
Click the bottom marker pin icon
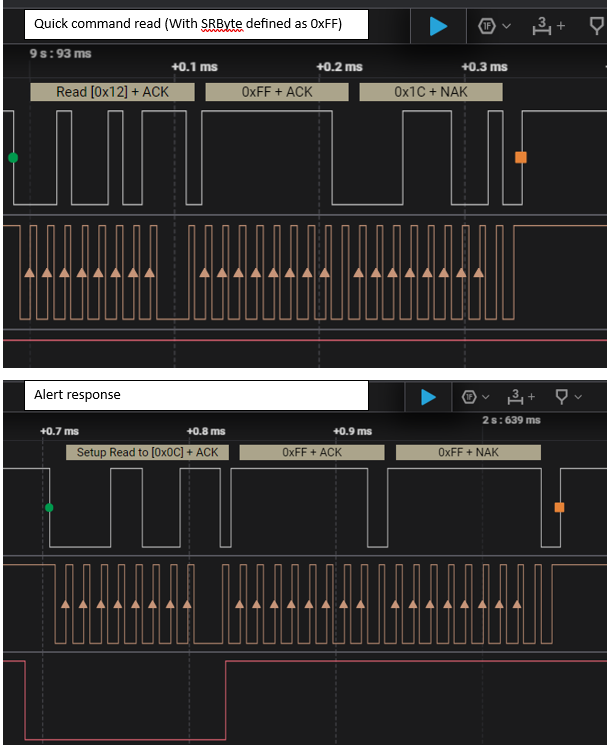click(x=561, y=397)
